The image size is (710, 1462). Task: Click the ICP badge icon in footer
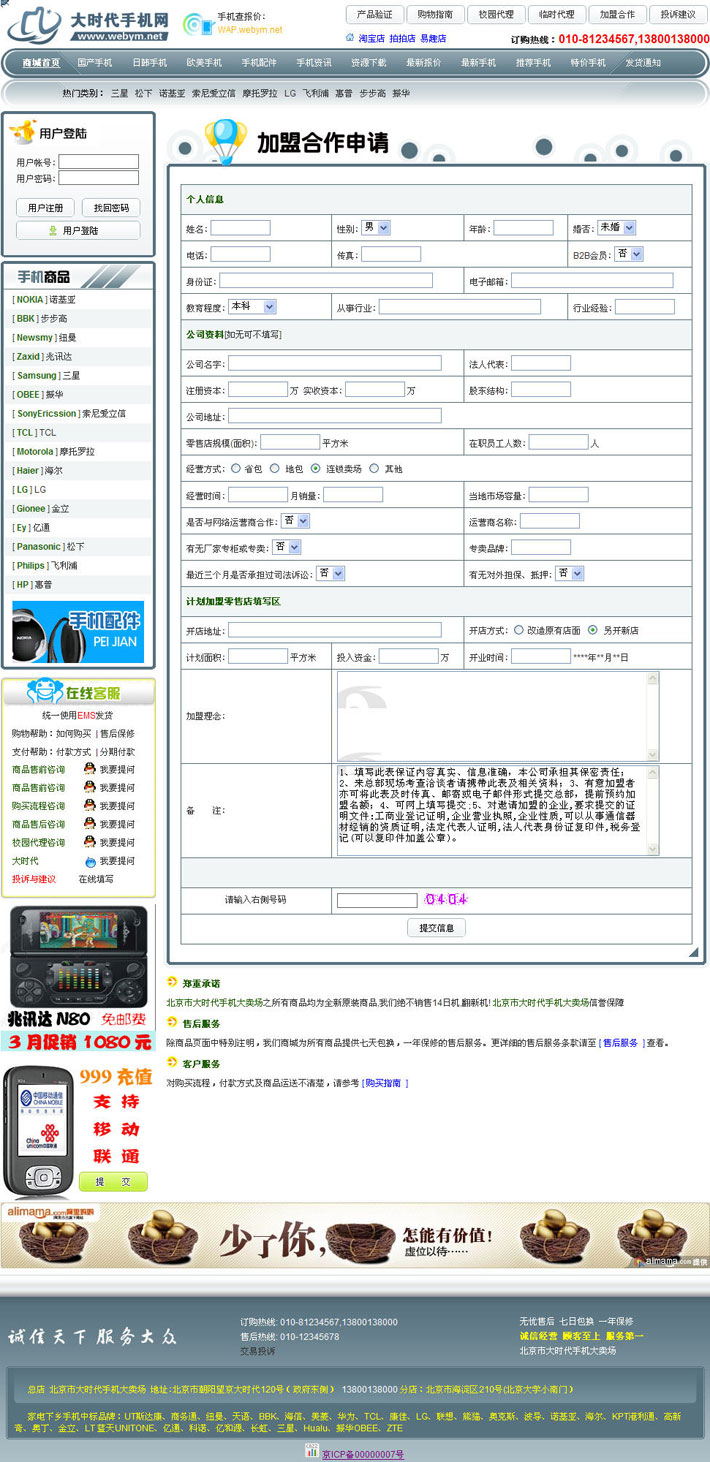[x=312, y=1452]
